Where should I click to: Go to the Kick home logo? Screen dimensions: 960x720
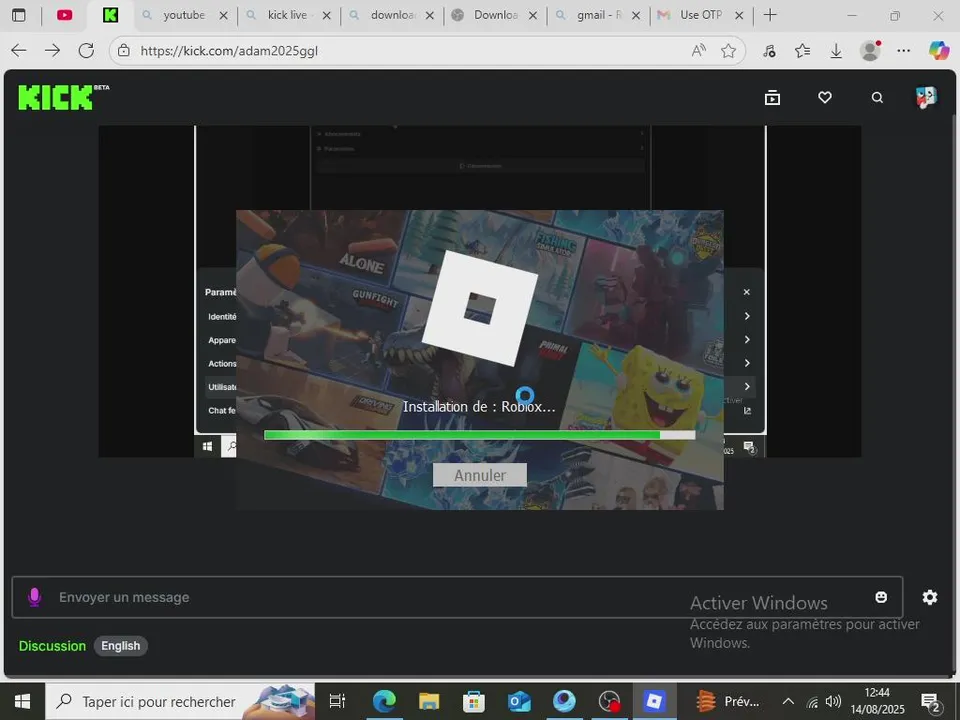(x=56, y=98)
